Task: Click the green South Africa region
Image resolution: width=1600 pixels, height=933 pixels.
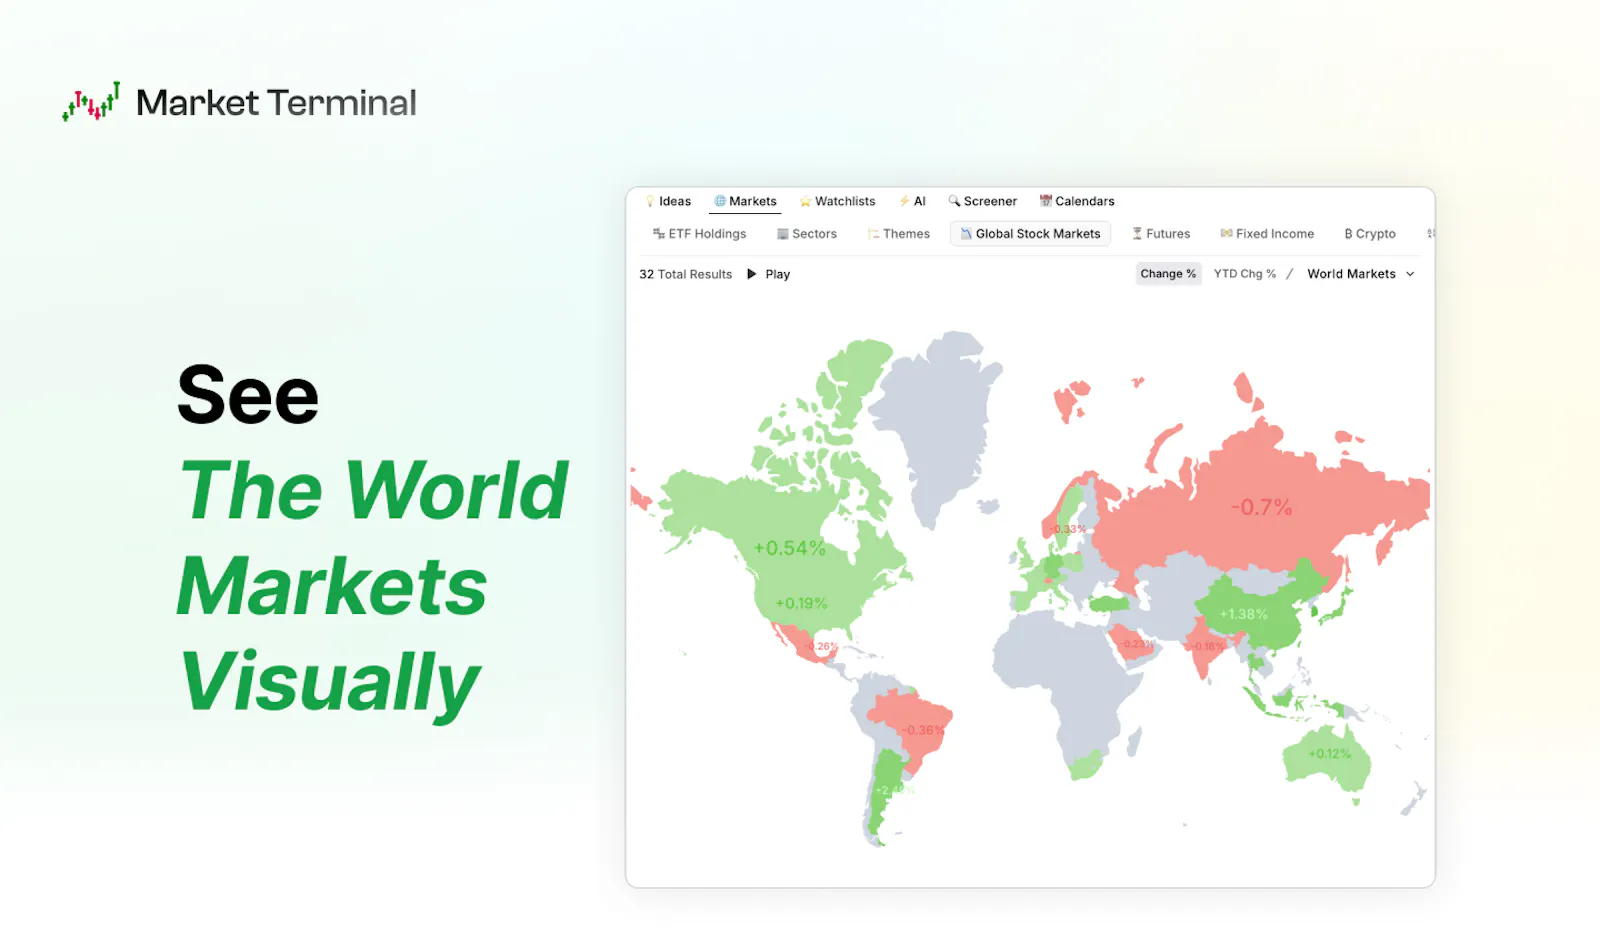Action: 1085,767
